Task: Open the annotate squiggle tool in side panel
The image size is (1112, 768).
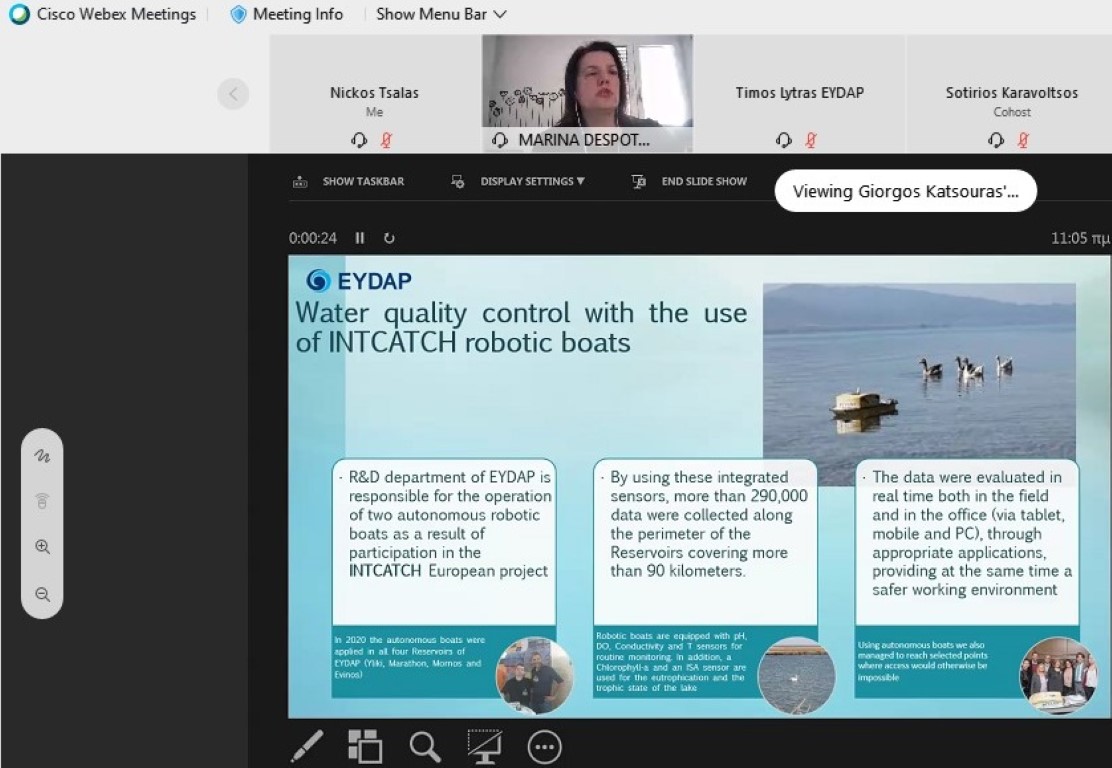Action: click(x=42, y=455)
